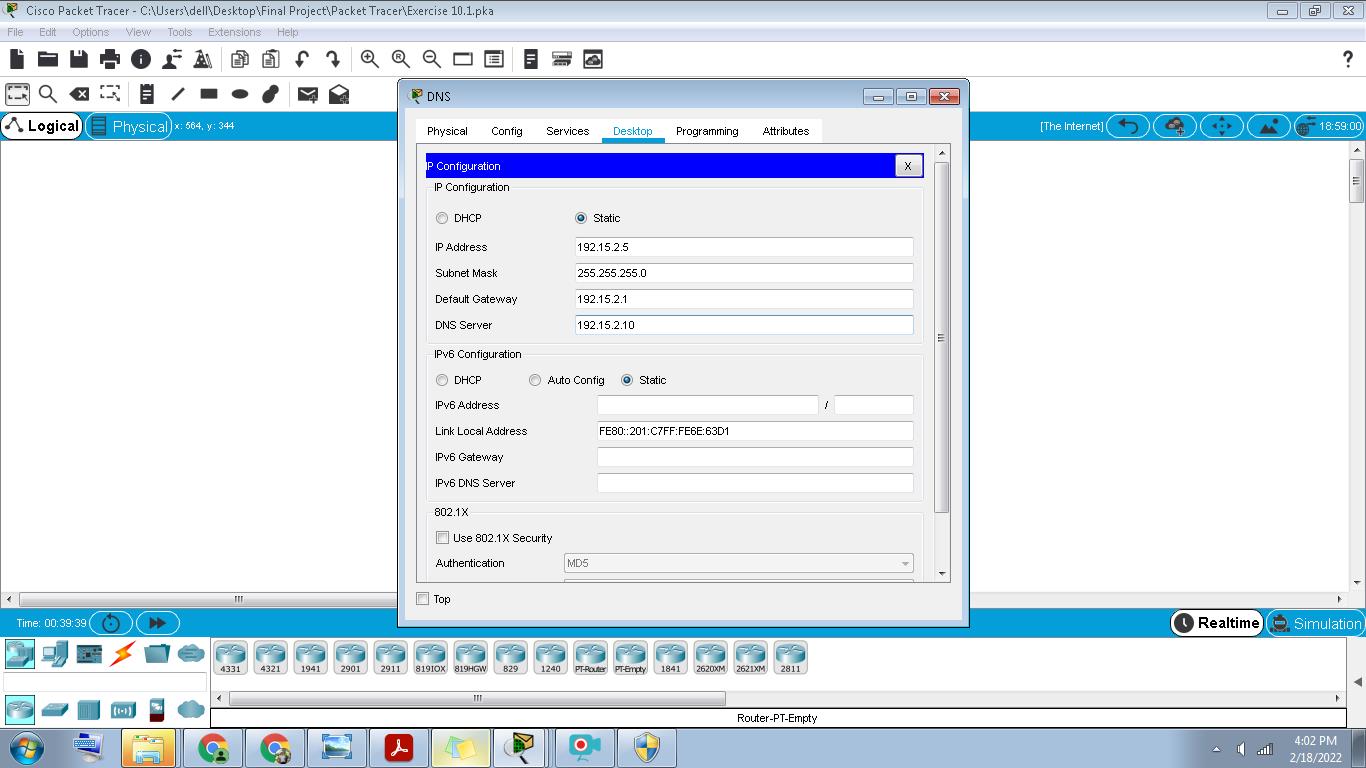Click the Fast Forward Time button
The image size is (1366, 768).
[157, 623]
